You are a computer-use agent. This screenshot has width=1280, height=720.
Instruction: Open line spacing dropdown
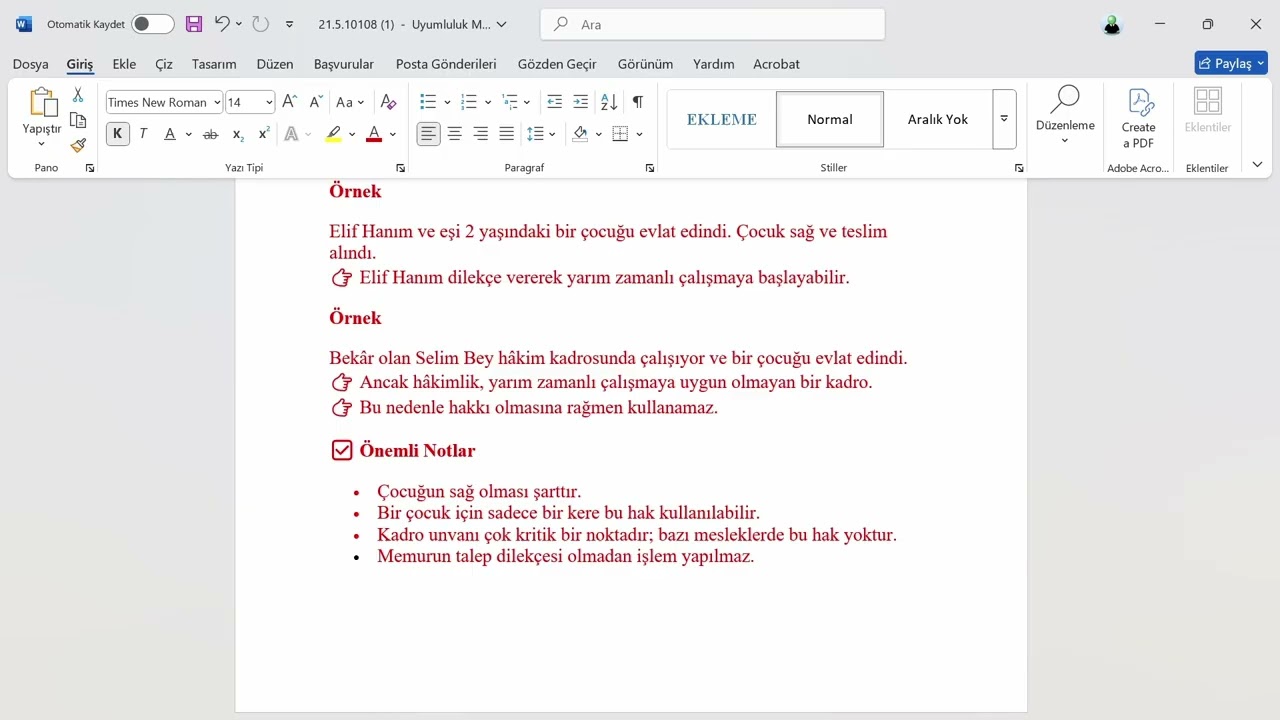pos(552,134)
